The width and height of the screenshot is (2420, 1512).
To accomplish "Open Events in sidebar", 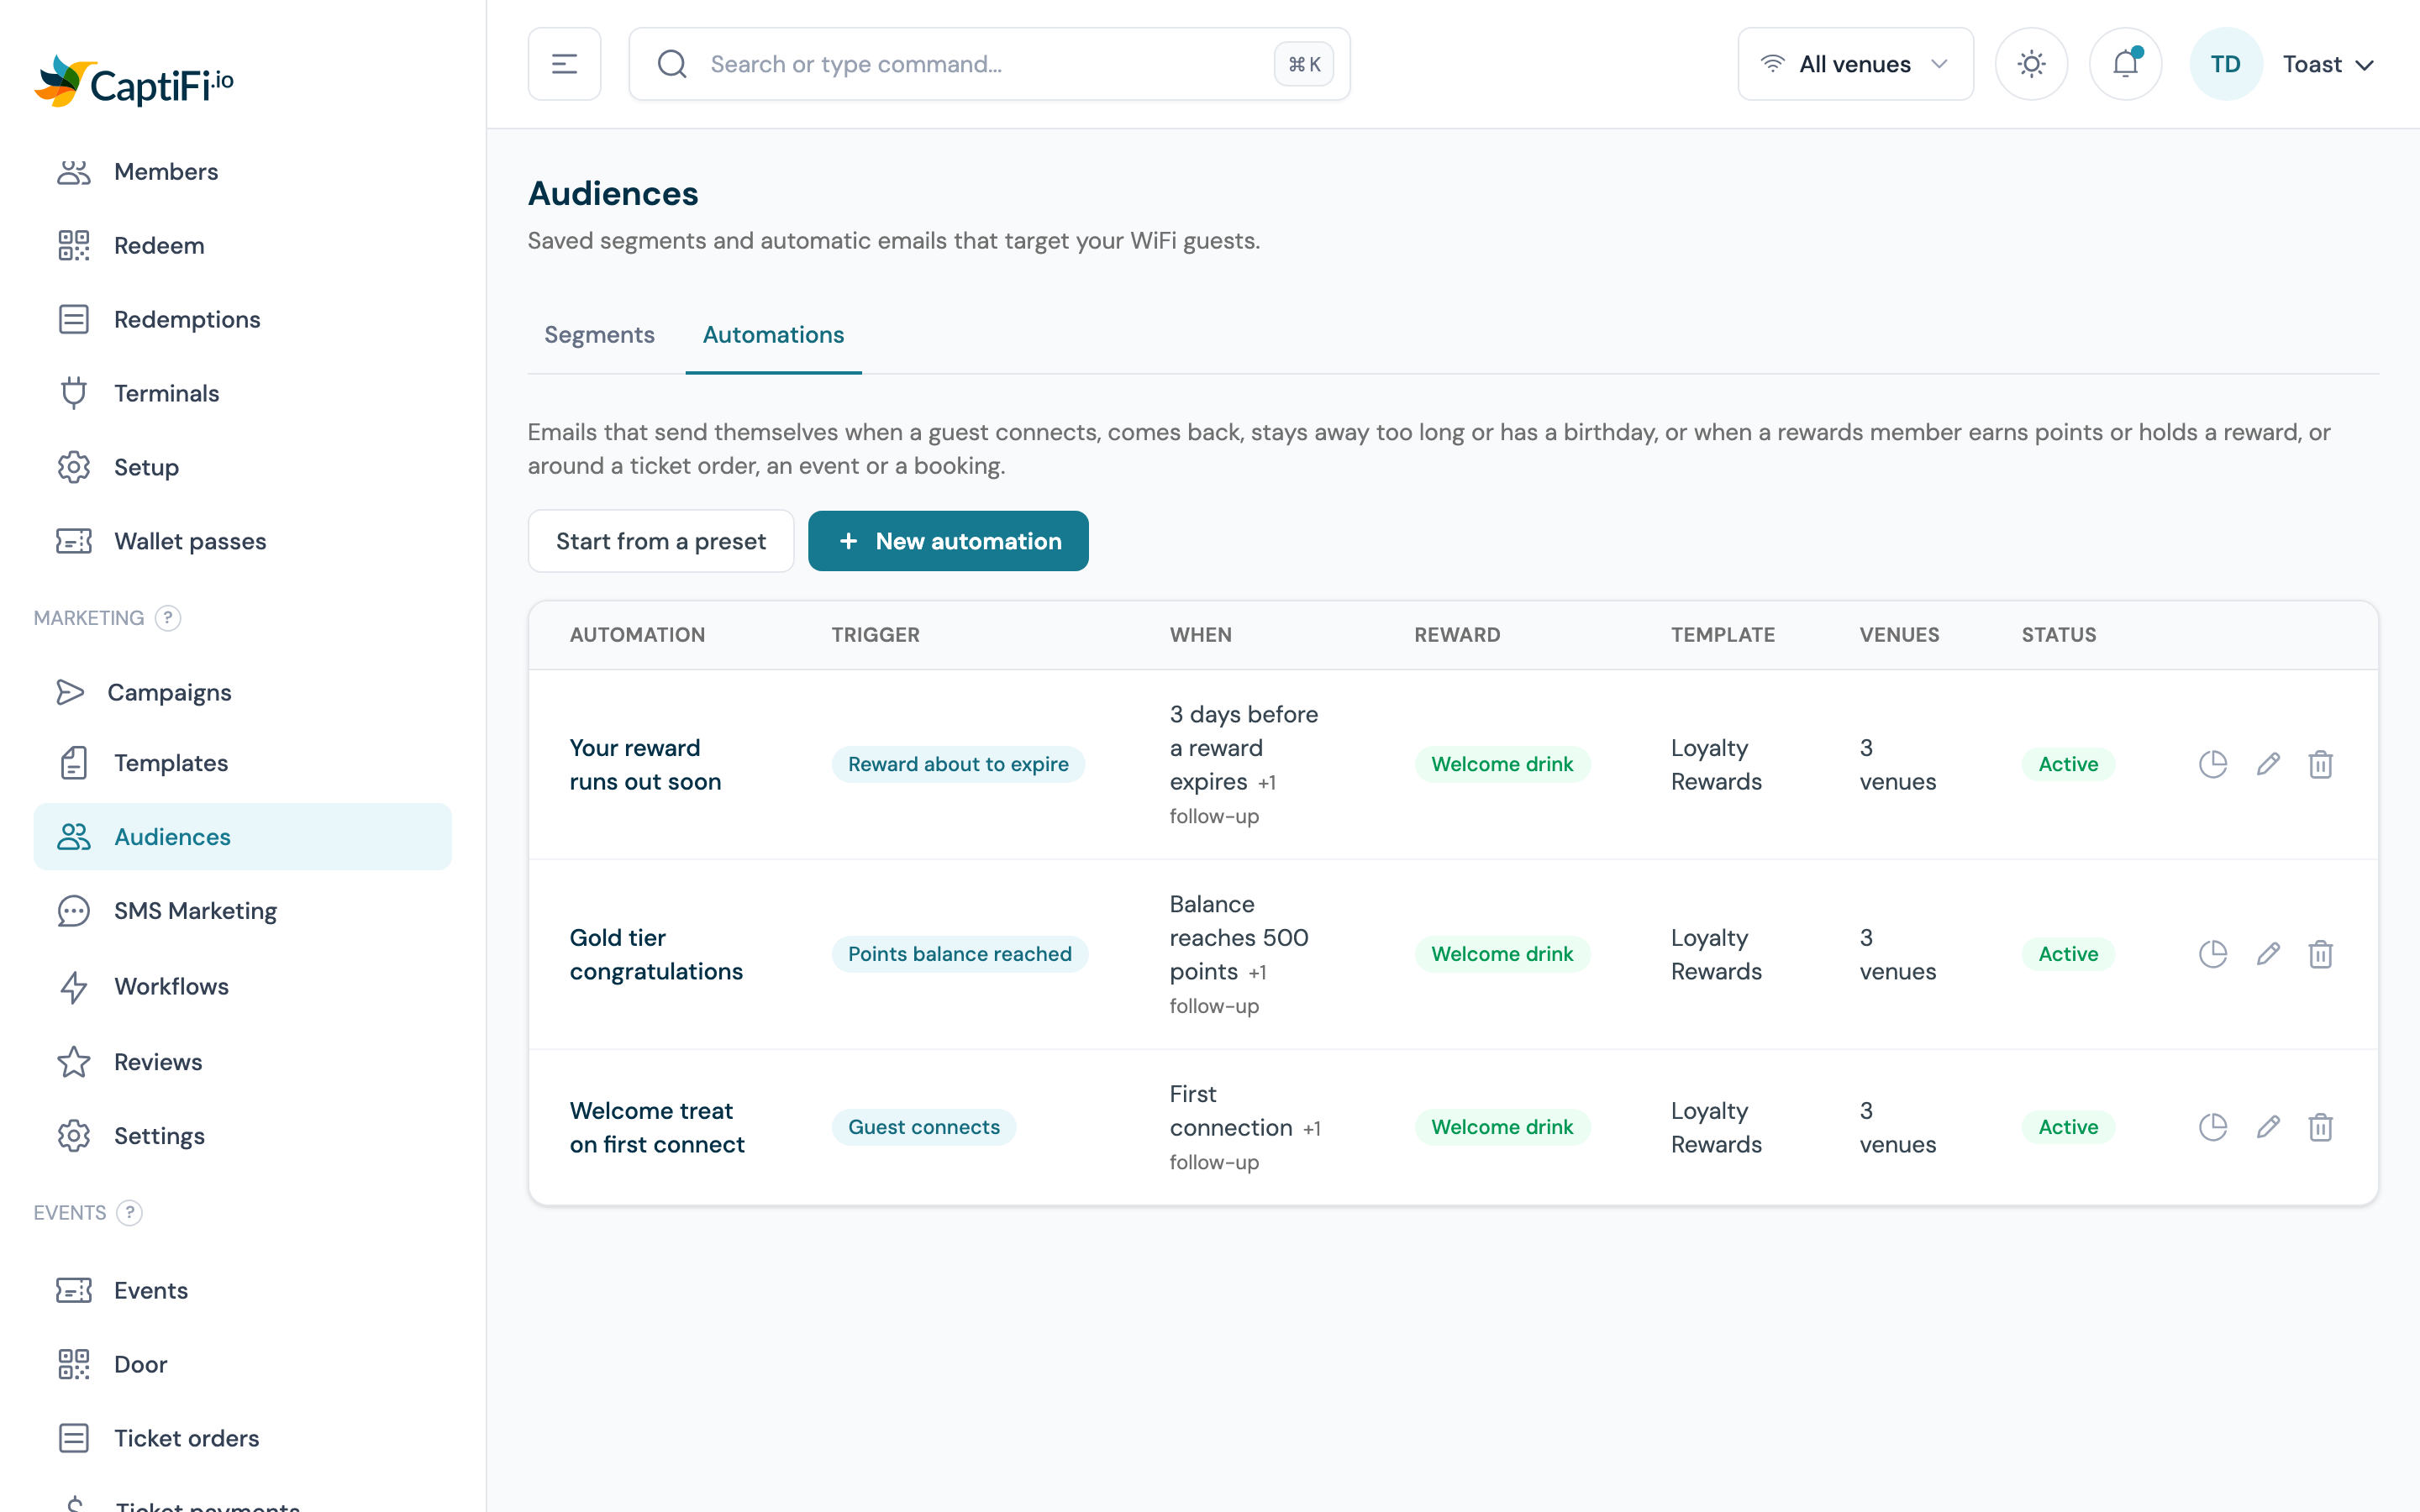I will point(242,1291).
